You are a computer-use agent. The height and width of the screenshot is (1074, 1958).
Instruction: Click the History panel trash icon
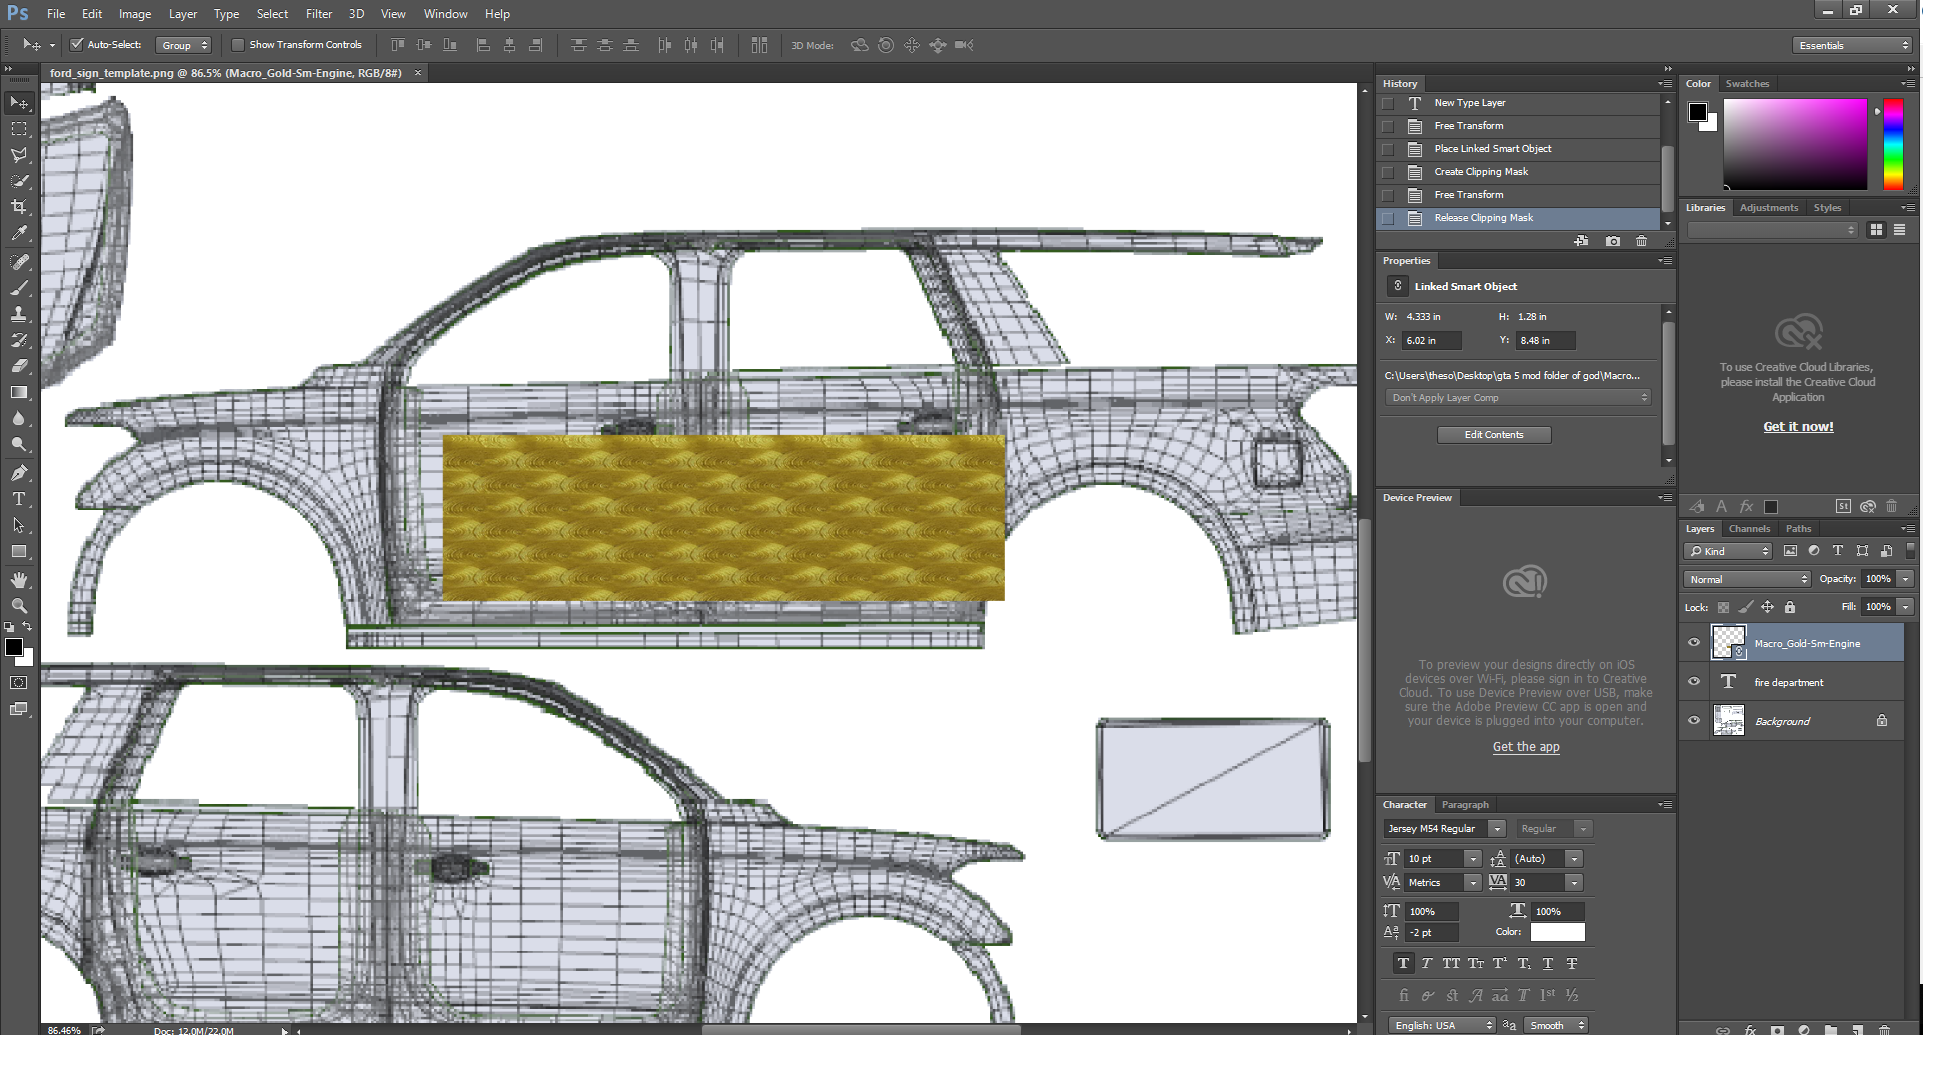click(x=1641, y=241)
